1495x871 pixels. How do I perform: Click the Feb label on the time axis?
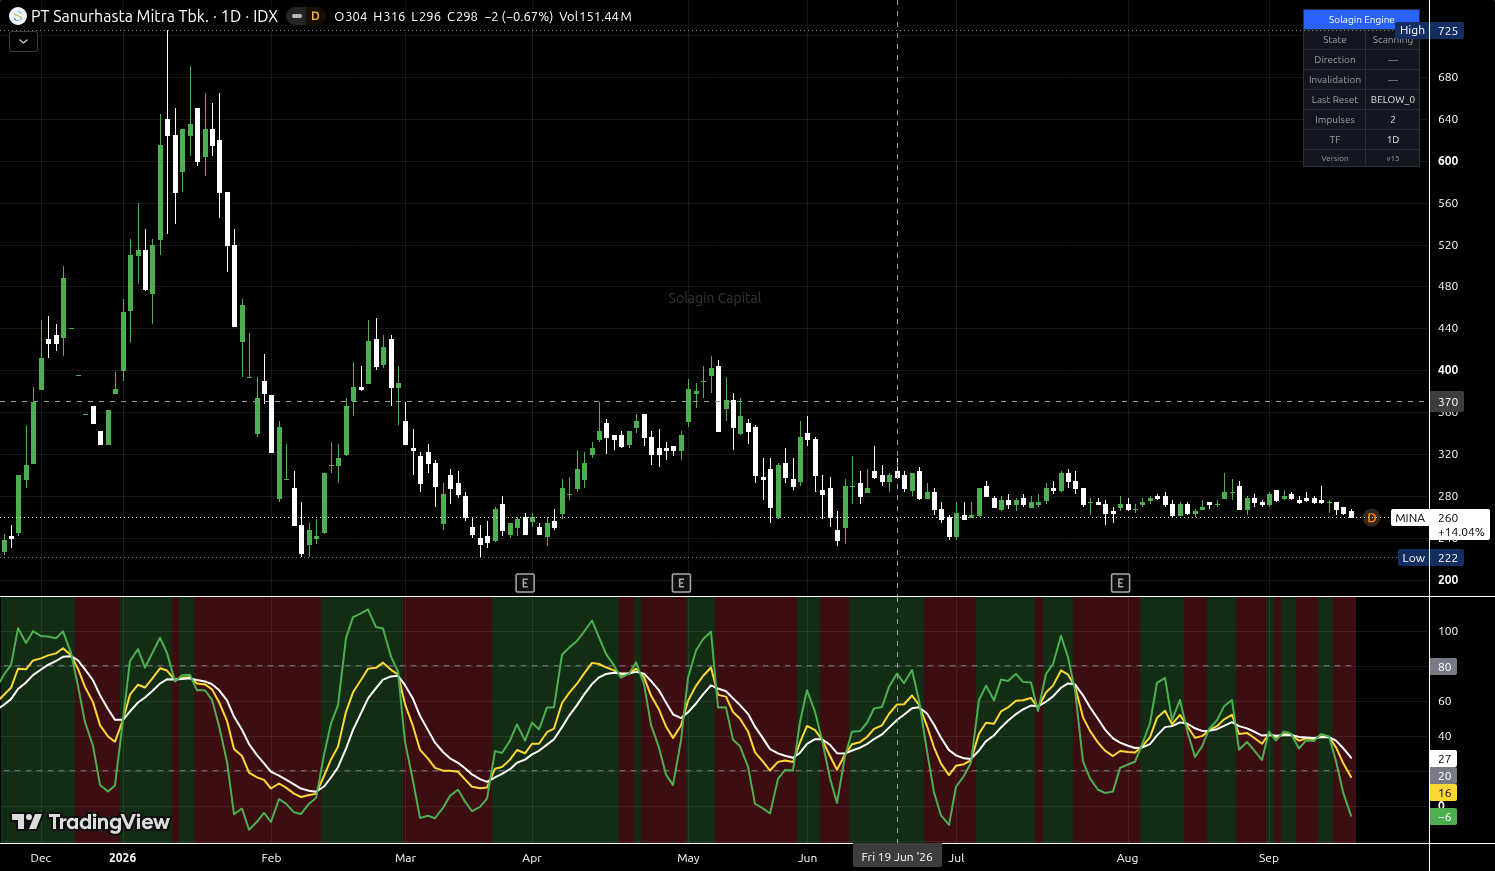click(271, 858)
